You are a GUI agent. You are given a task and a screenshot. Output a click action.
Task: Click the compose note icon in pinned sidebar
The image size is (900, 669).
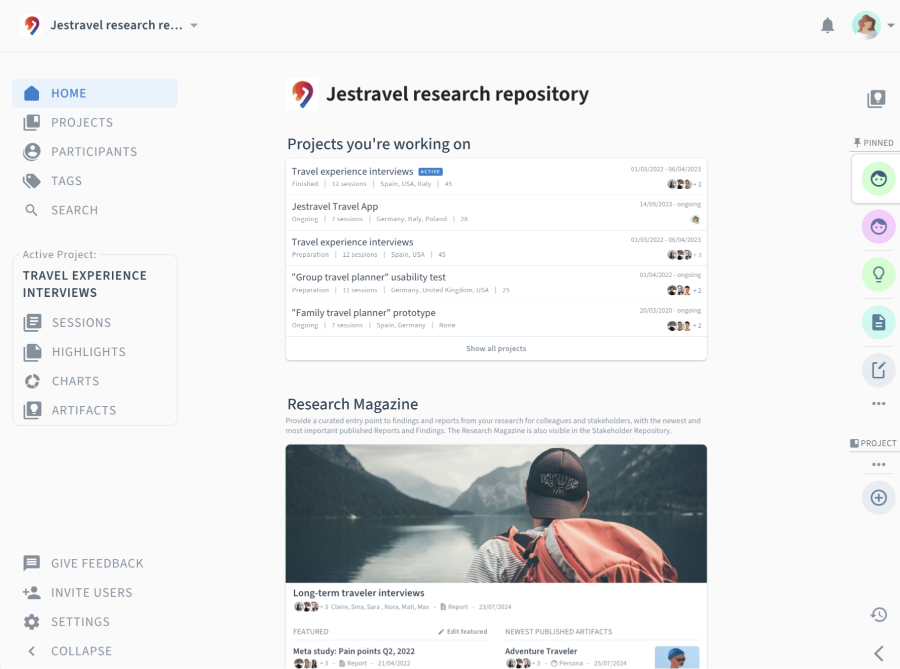point(877,370)
